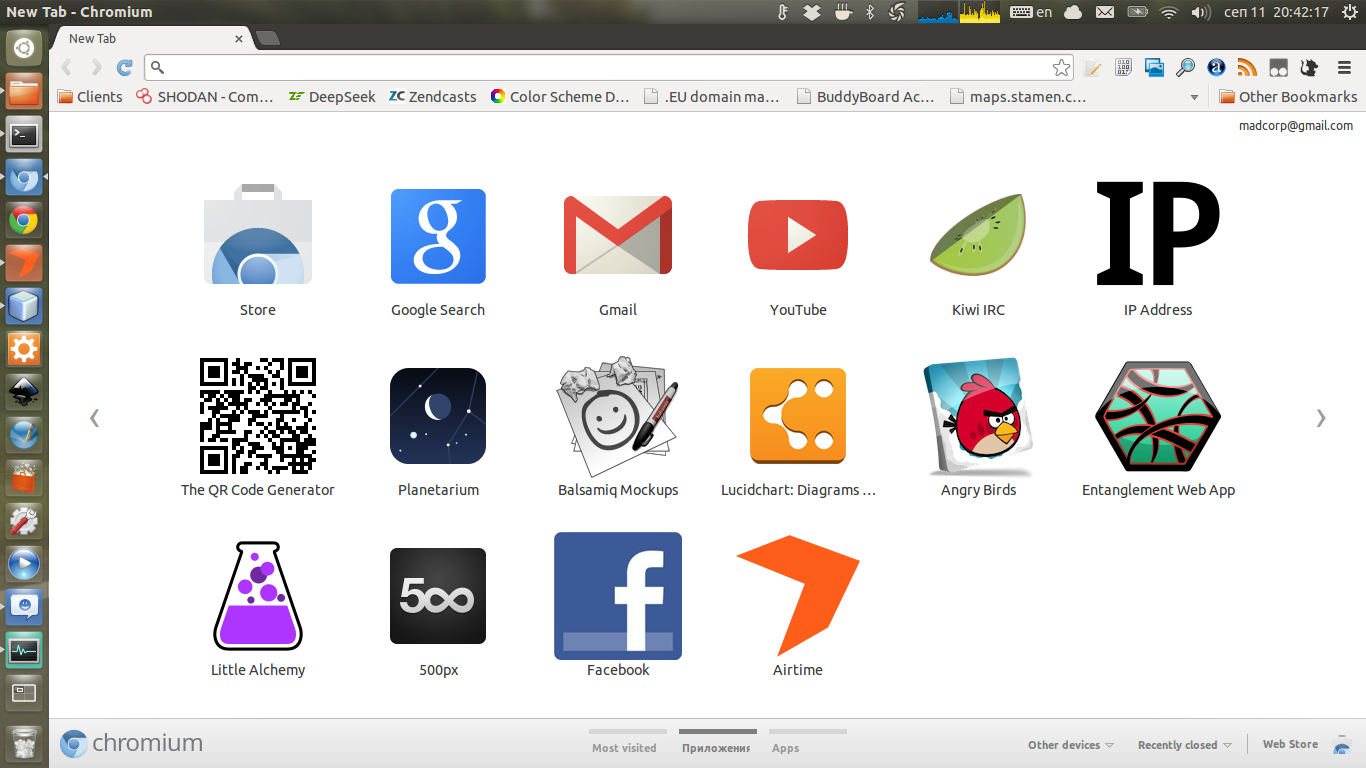
Task: Click the binary code extension icon
Action: point(1124,68)
